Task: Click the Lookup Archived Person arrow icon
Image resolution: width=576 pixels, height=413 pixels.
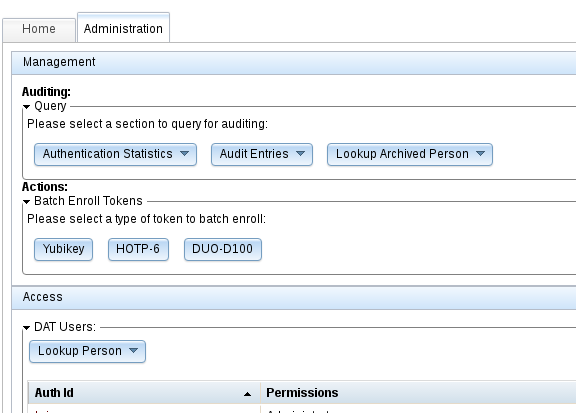Action: pos(480,154)
